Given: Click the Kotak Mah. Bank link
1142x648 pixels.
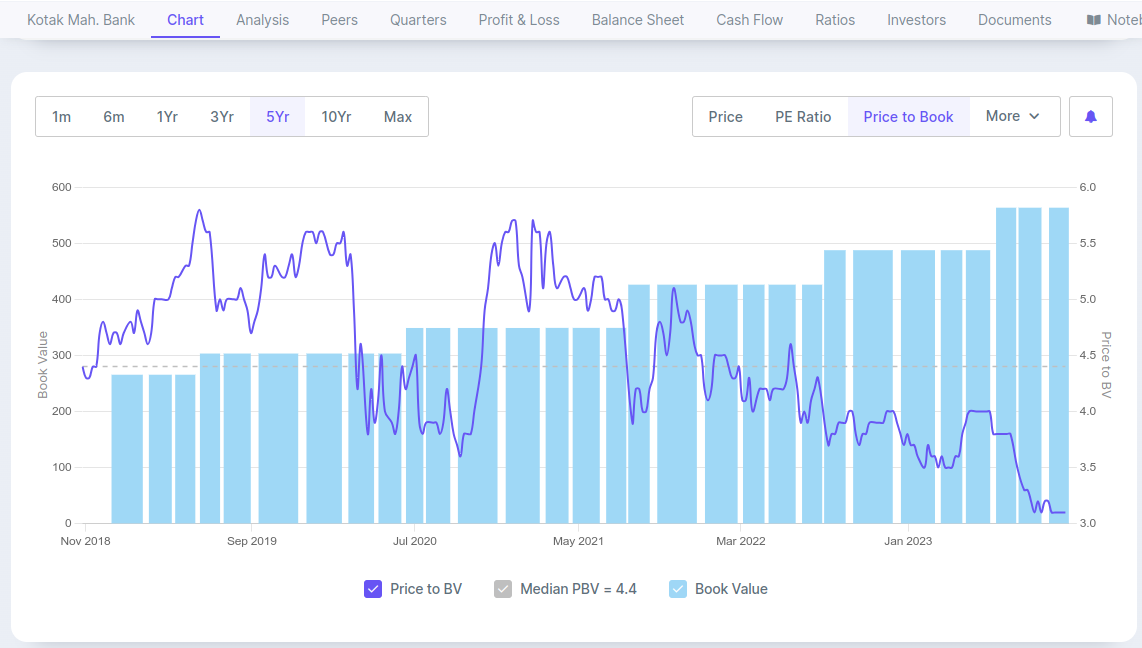Looking at the screenshot, I should point(81,20).
